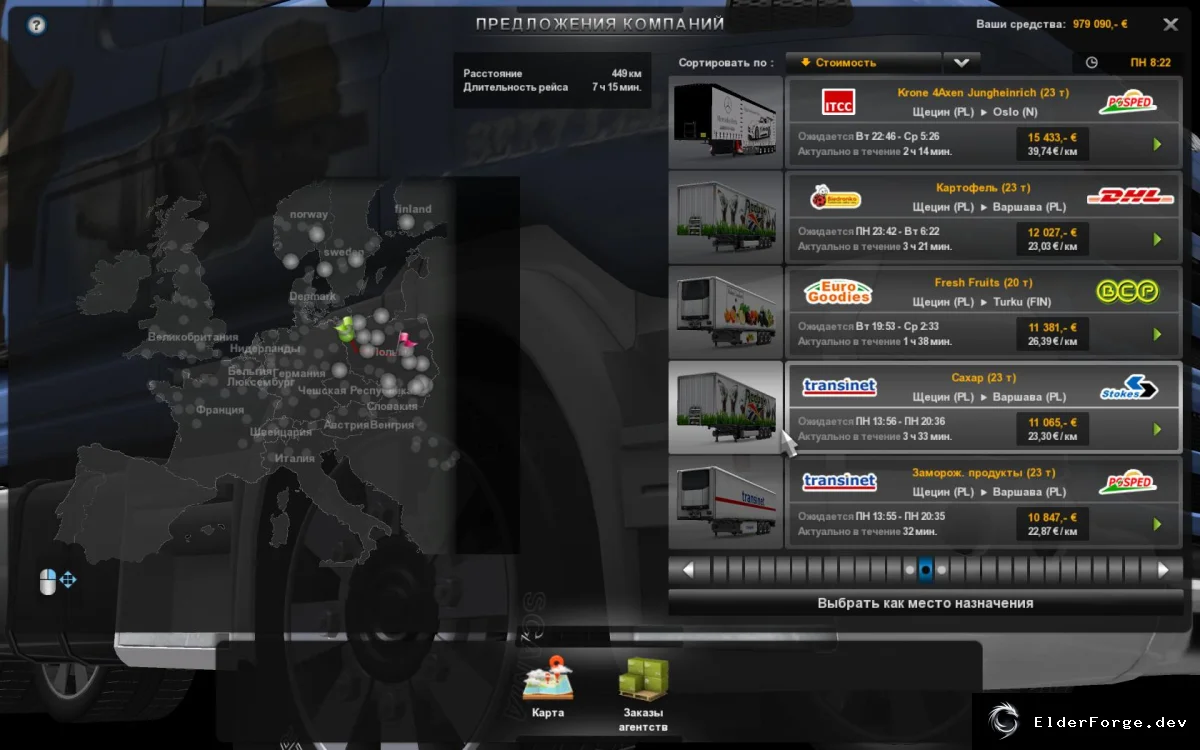Click the pink destination flag on map

pos(405,341)
